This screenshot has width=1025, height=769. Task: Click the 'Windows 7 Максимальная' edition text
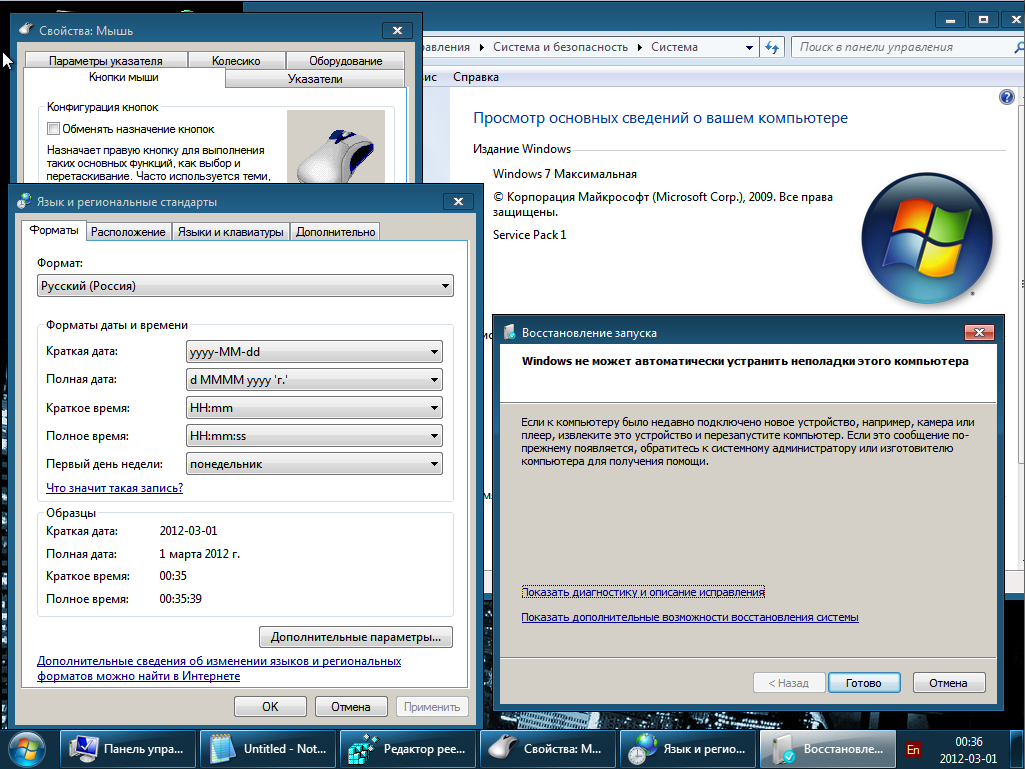click(x=565, y=174)
